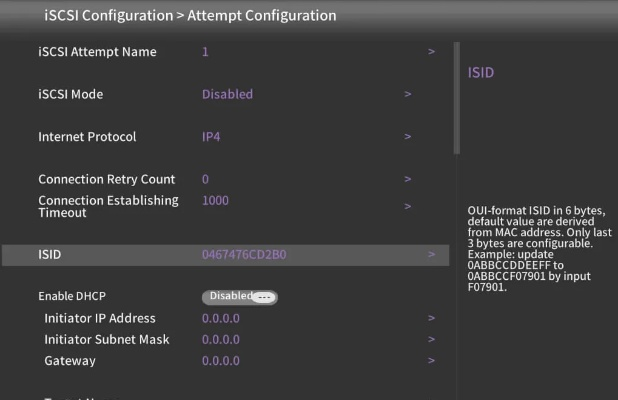Click the arrow at the end of the Internet Protocol row
This screenshot has height=400, width=618.
click(x=408, y=136)
